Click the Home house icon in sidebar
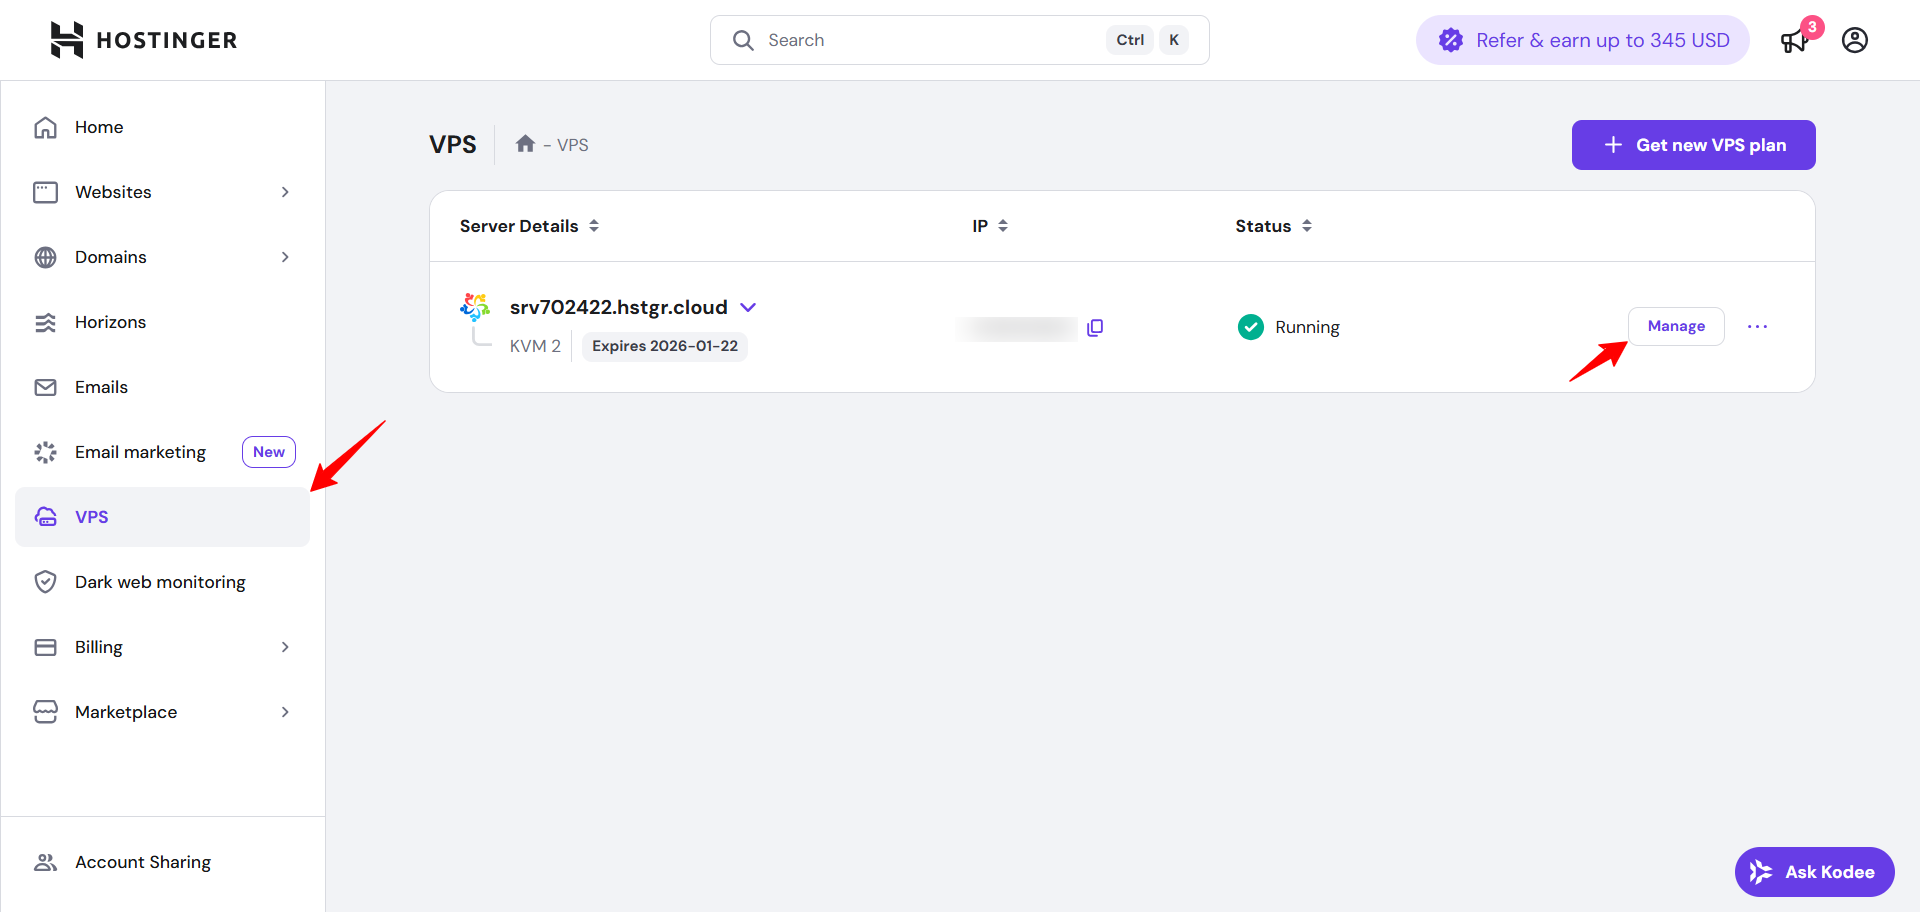 tap(46, 127)
